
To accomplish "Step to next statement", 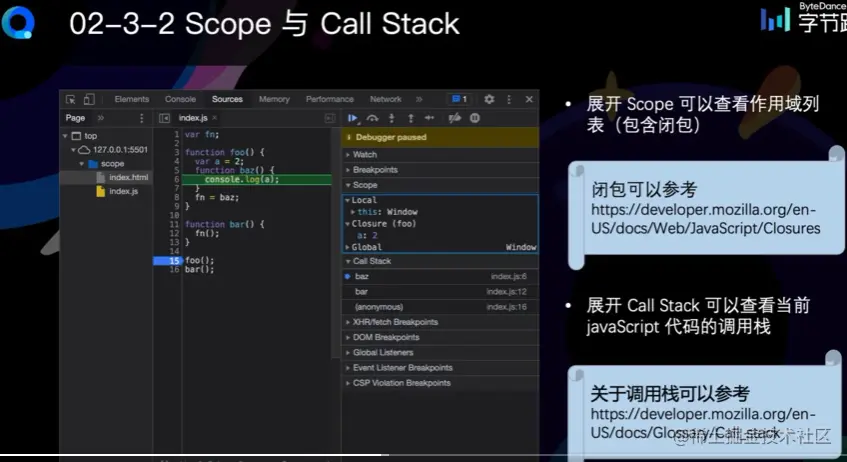I will pyautogui.click(x=429, y=118).
